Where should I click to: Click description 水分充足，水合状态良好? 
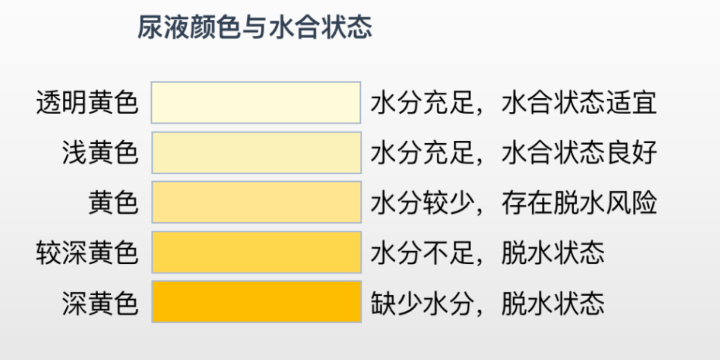point(514,152)
